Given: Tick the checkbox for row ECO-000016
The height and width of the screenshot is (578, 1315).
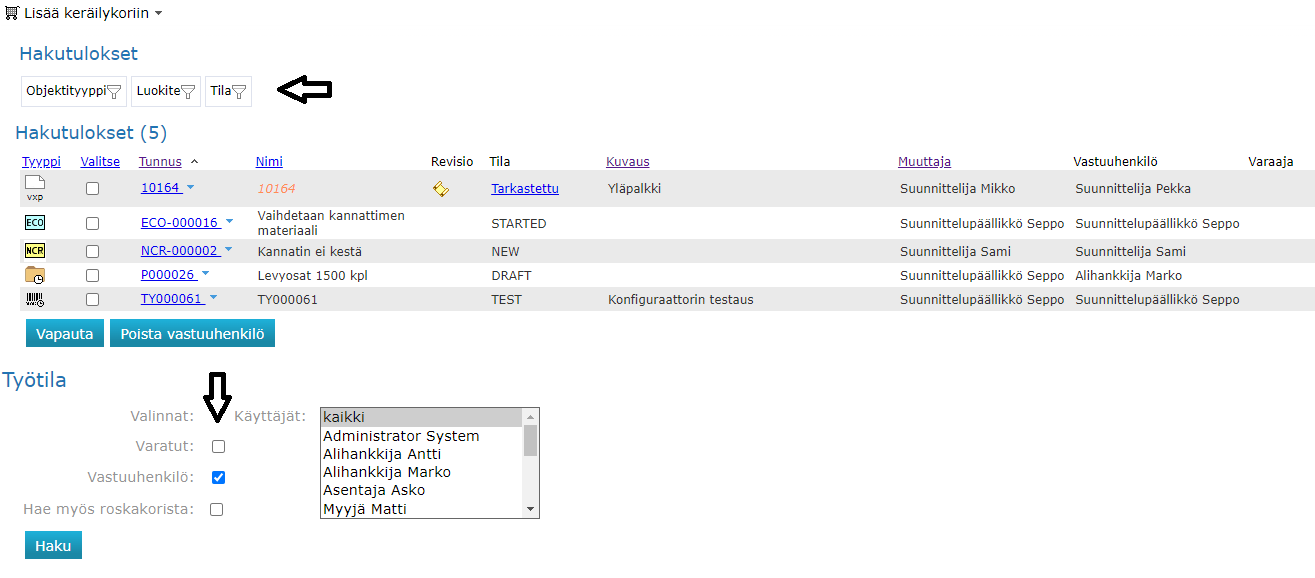Looking at the screenshot, I should coord(92,223).
